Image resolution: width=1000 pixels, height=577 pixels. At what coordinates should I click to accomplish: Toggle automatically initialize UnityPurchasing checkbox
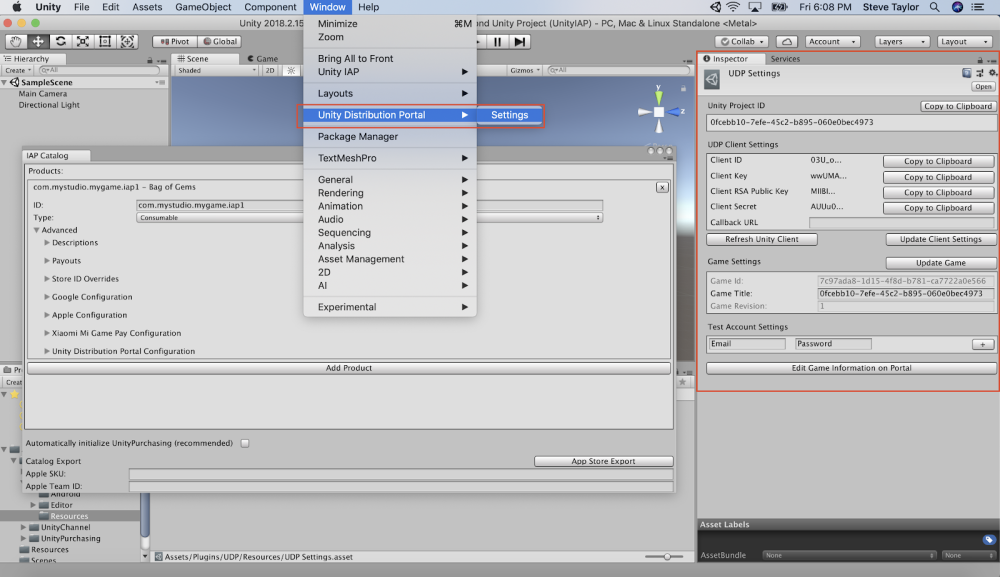click(245, 443)
